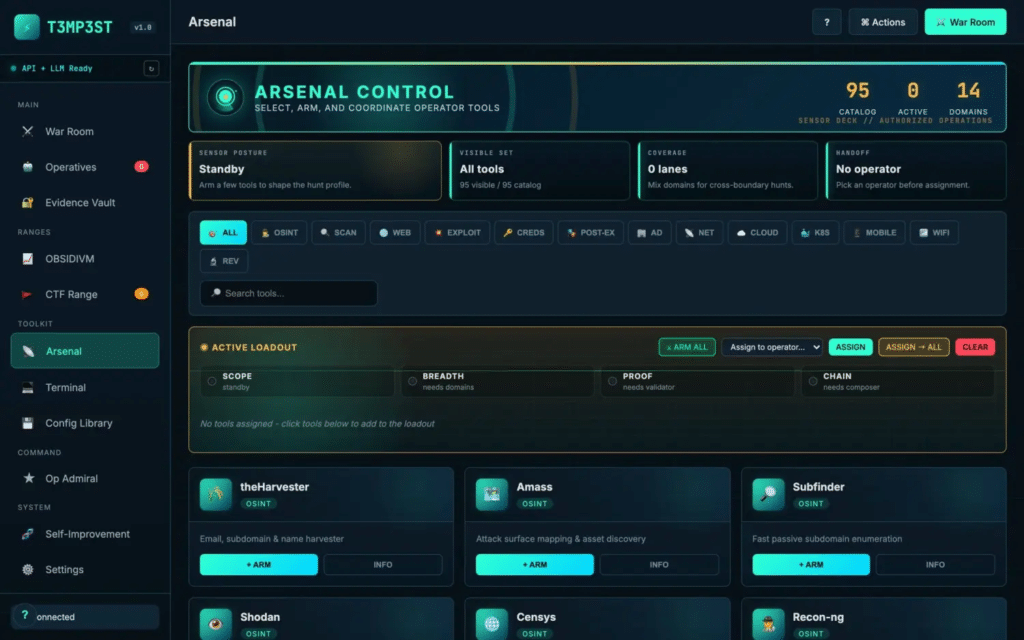Arm the Amass tool
This screenshot has height=640, width=1024.
(x=535, y=564)
